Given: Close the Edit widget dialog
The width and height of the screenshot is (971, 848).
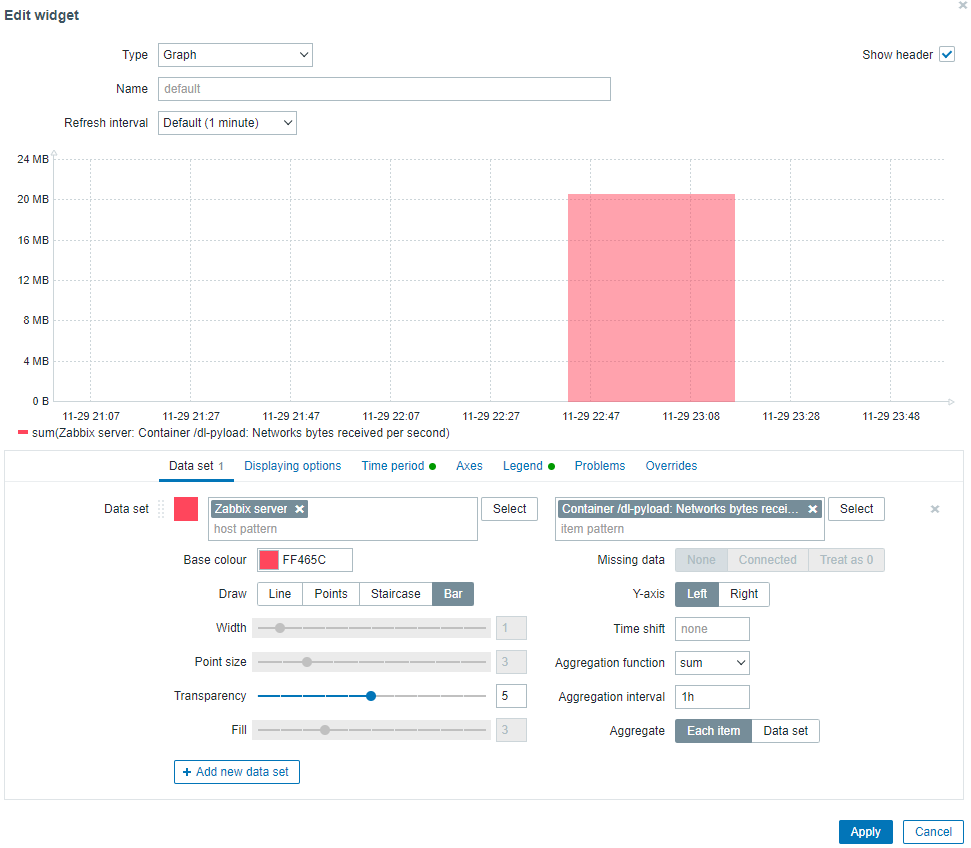Looking at the screenshot, I should point(963,4).
